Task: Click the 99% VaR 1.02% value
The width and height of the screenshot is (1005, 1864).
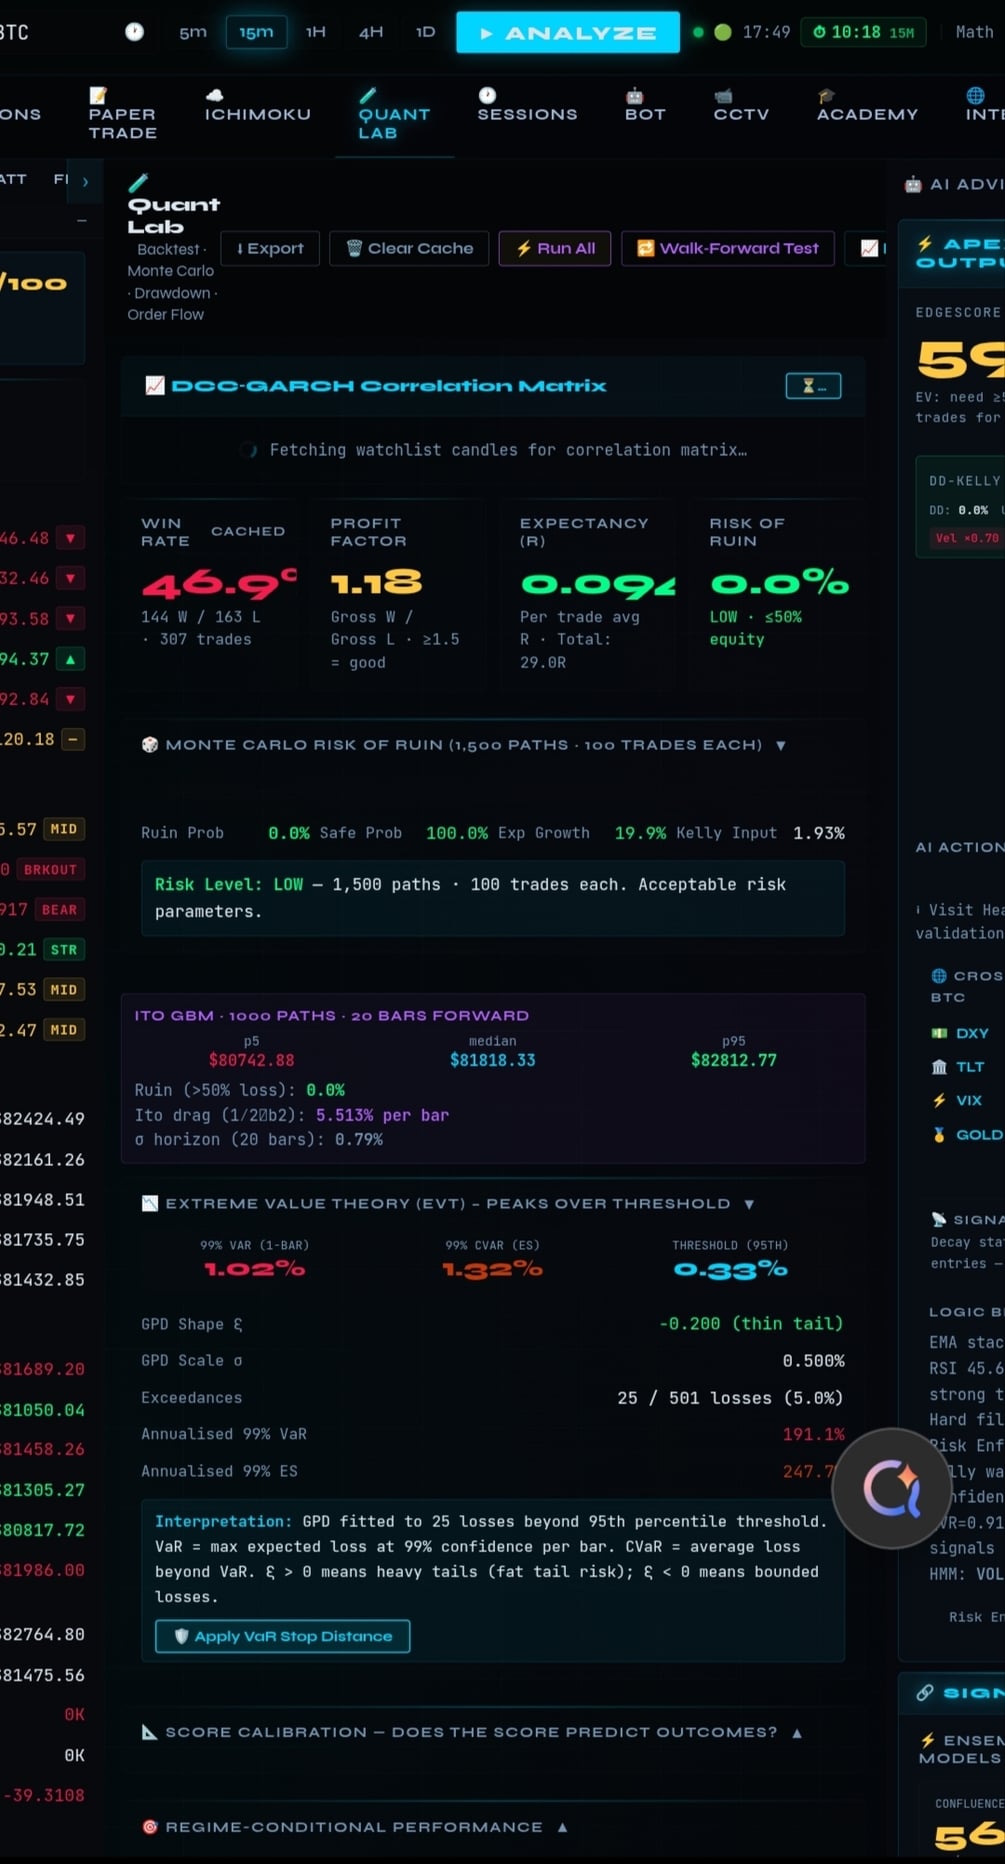Action: tap(254, 1269)
